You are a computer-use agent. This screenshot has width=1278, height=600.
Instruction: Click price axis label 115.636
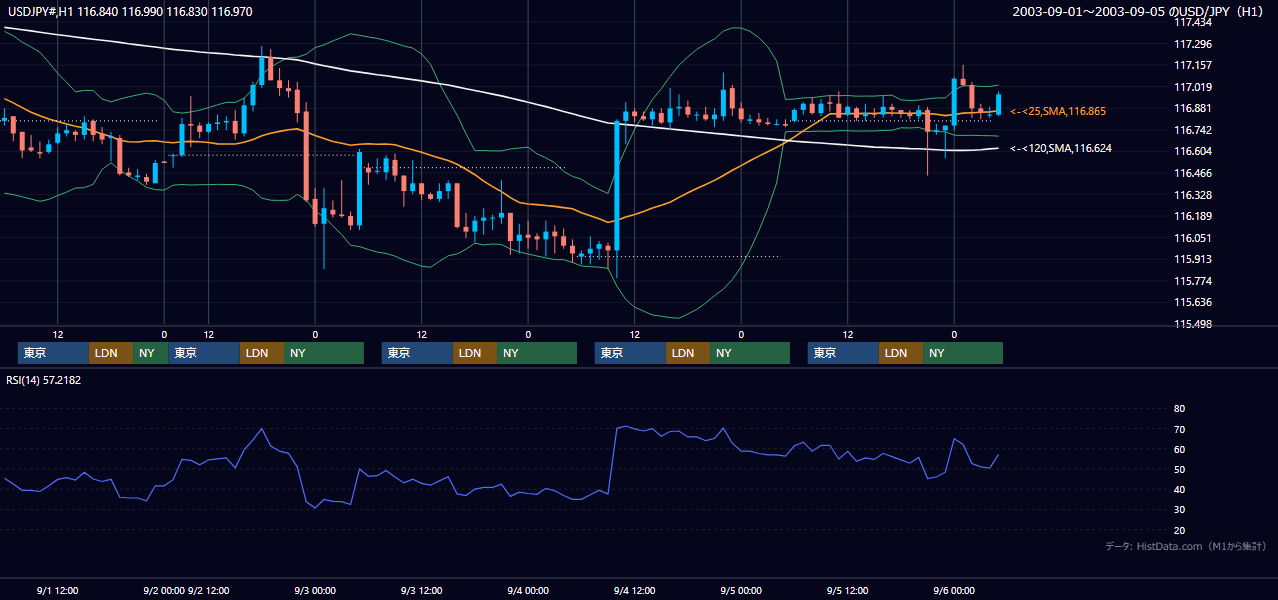pos(1192,302)
